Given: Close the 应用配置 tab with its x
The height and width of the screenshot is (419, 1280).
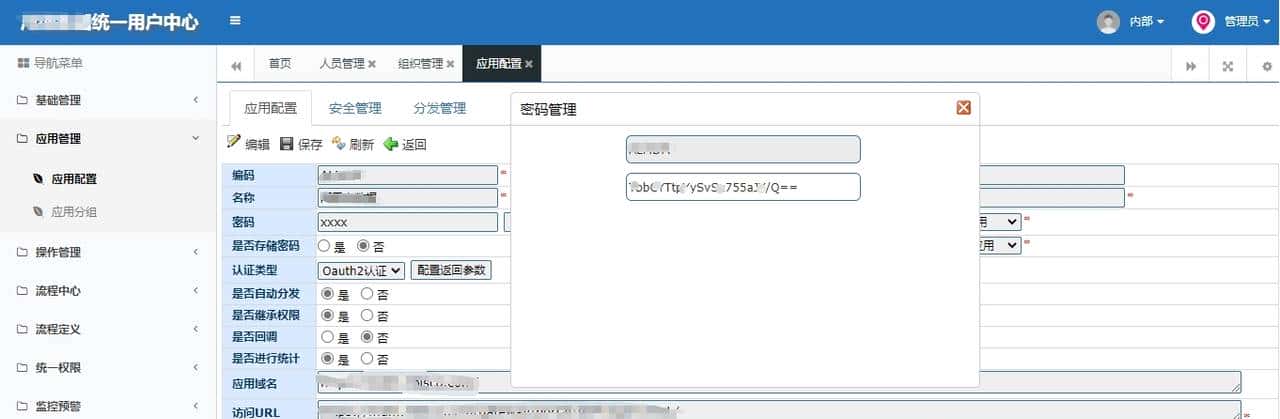Looking at the screenshot, I should 529,64.
